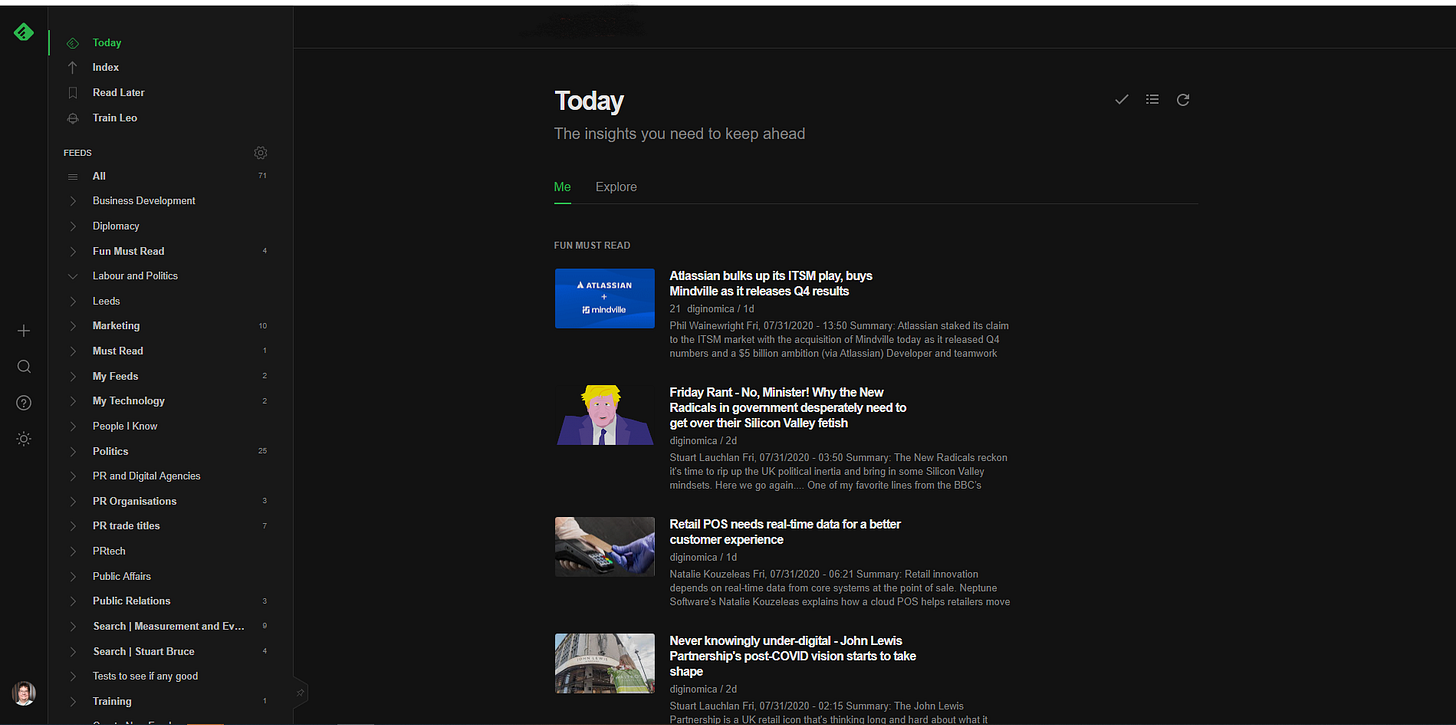Image resolution: width=1456 pixels, height=725 pixels.
Task: Collapse the Labour and Politics folder
Action: point(72,276)
